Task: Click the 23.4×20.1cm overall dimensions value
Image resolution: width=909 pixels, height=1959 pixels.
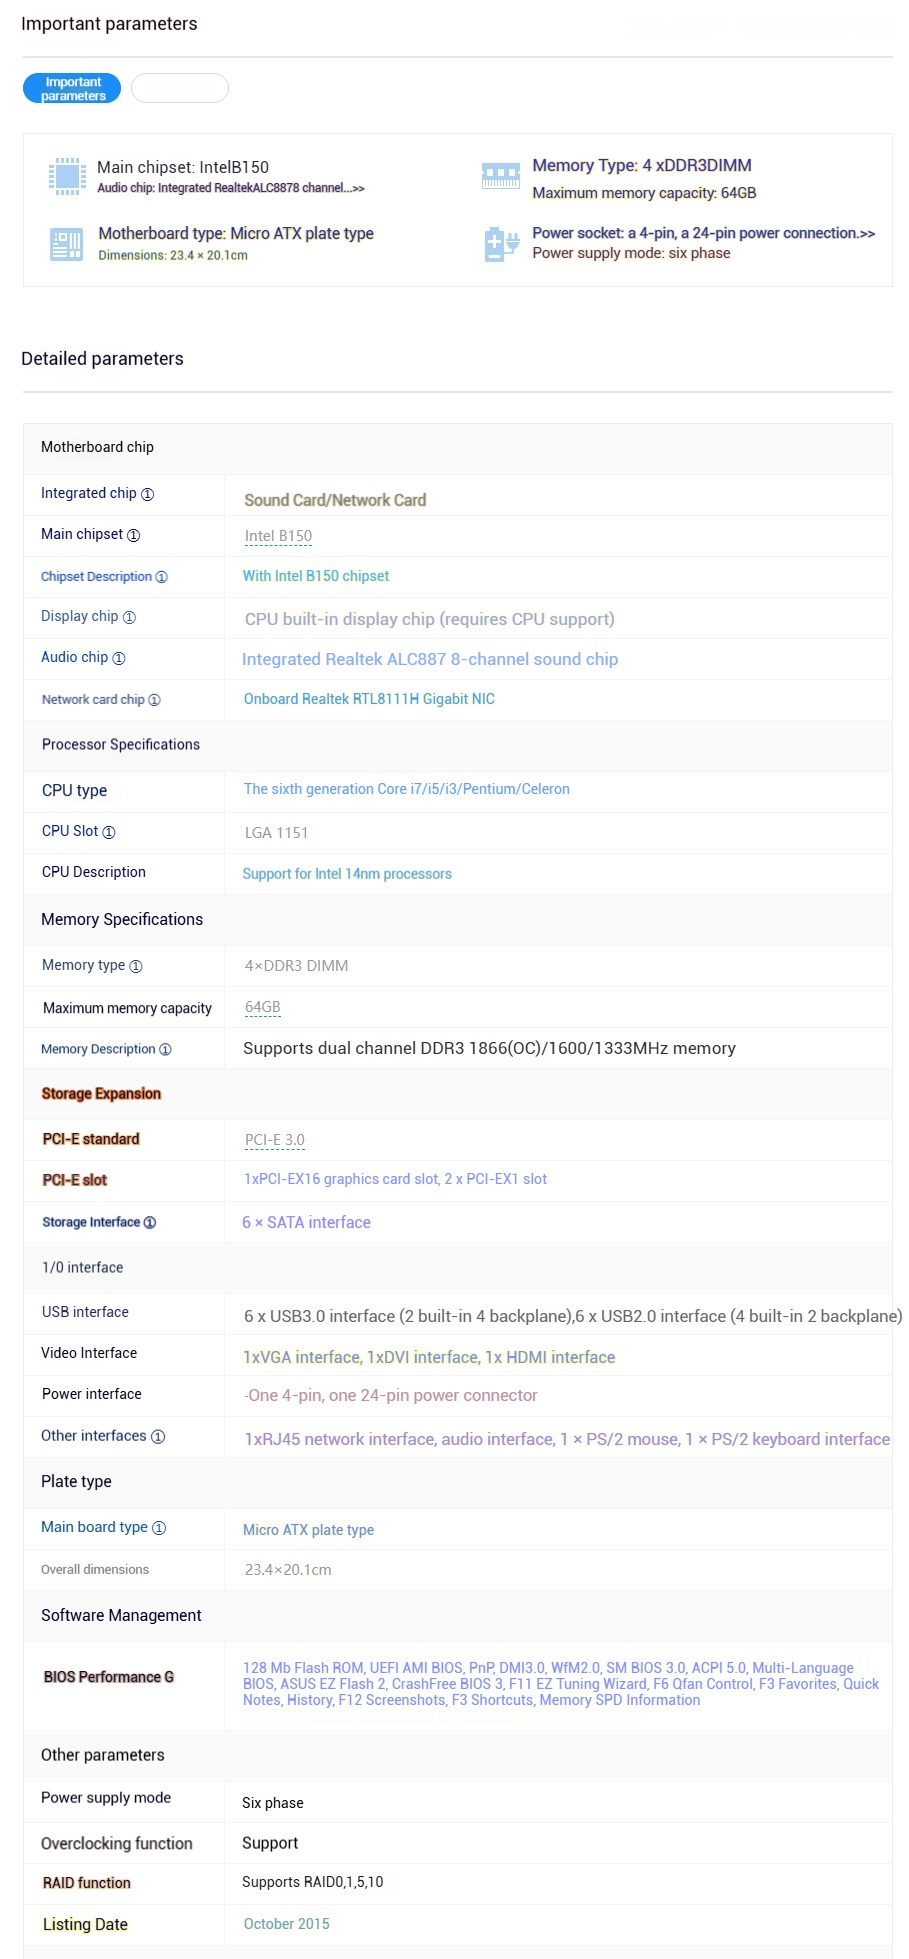Action: point(288,1570)
